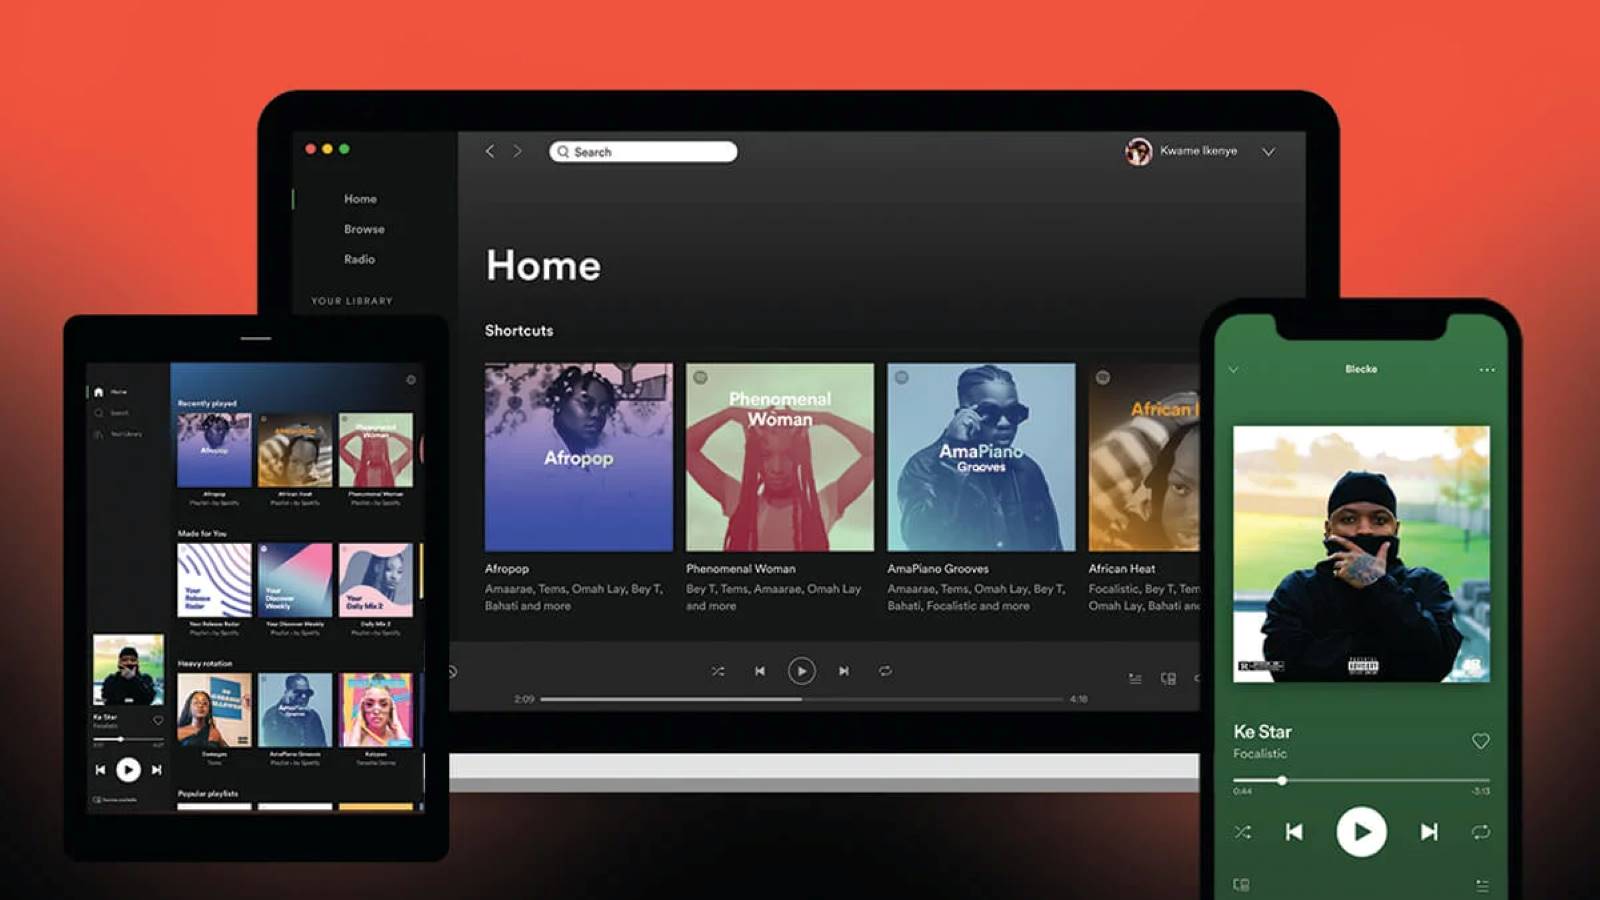Open Afropop cover in tablet Recently played
Viewport: 1600px width, 900px height.
click(x=214, y=450)
